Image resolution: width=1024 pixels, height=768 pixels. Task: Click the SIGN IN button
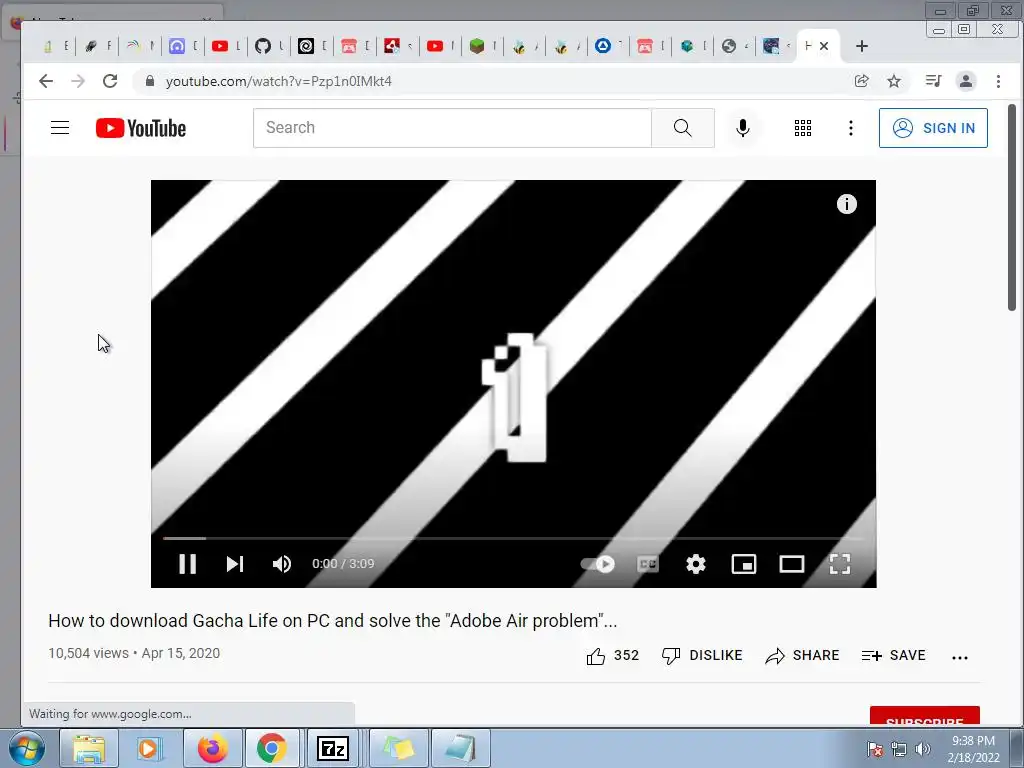(933, 128)
